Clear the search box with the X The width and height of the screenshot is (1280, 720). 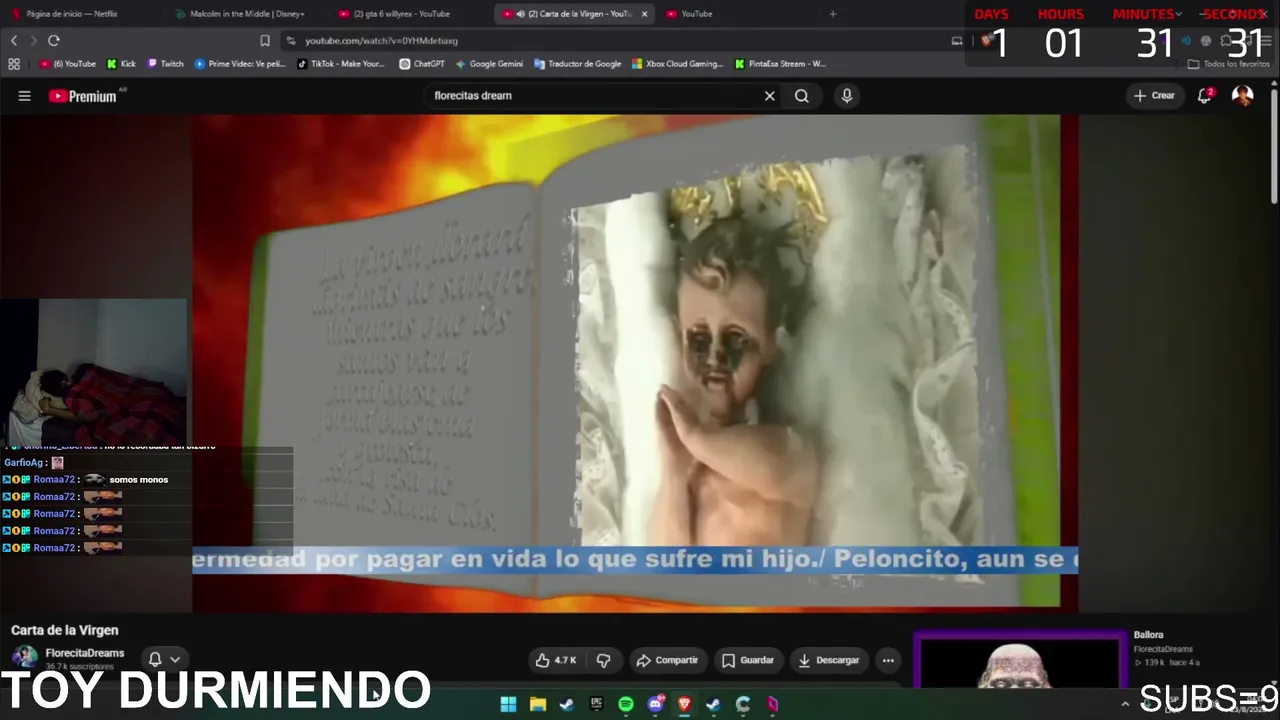point(769,96)
